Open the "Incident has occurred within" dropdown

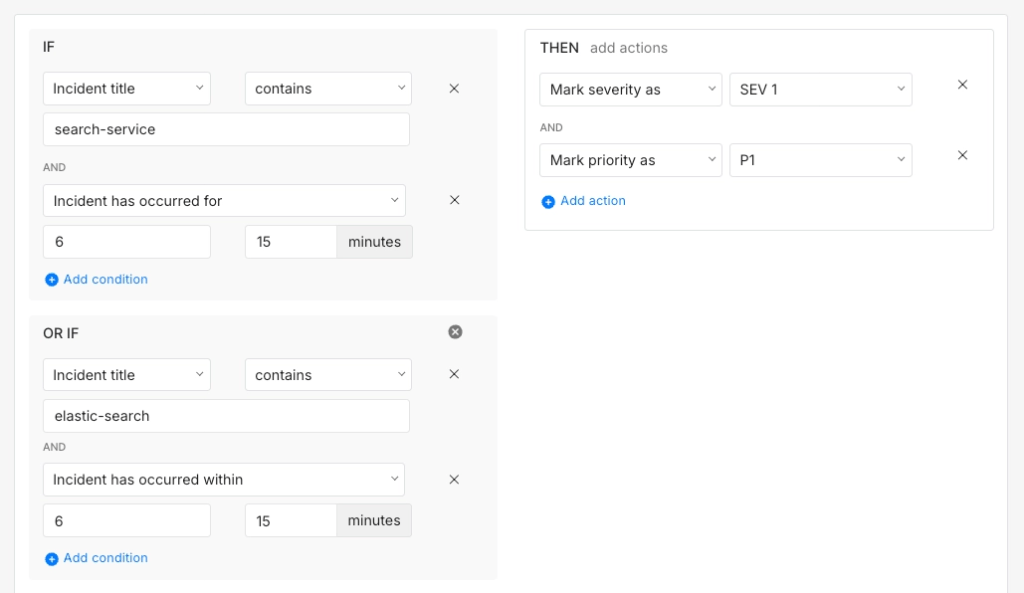(x=224, y=479)
